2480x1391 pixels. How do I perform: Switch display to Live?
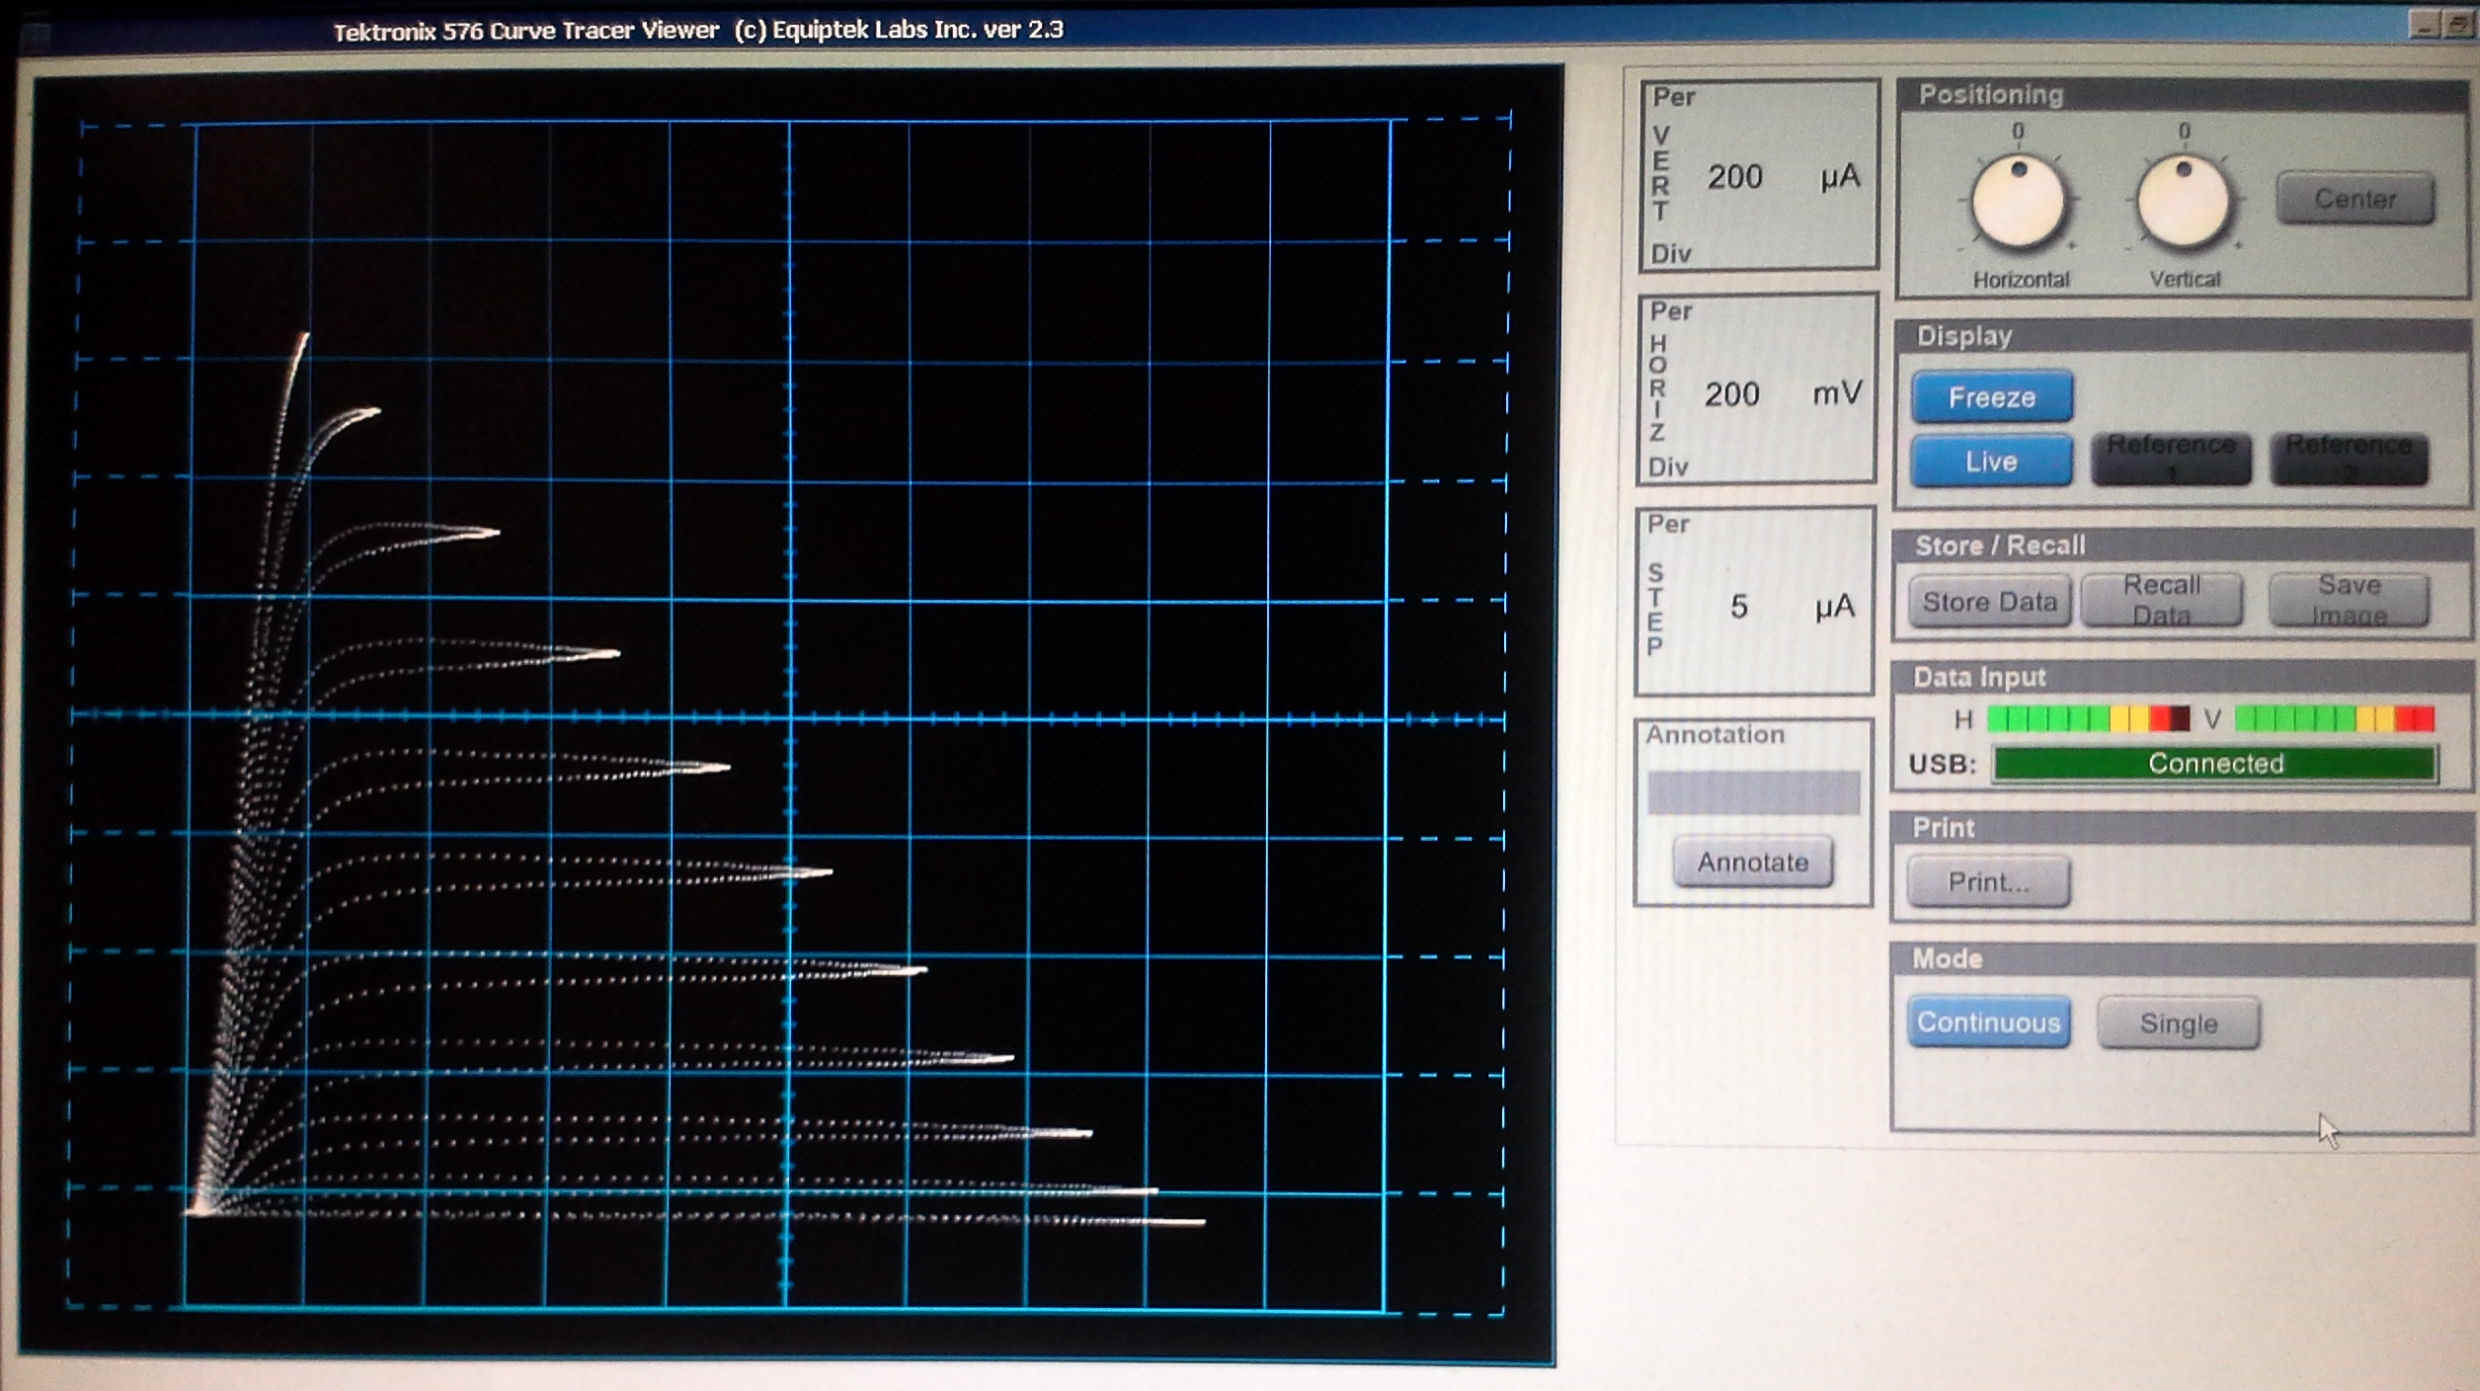(x=1991, y=461)
